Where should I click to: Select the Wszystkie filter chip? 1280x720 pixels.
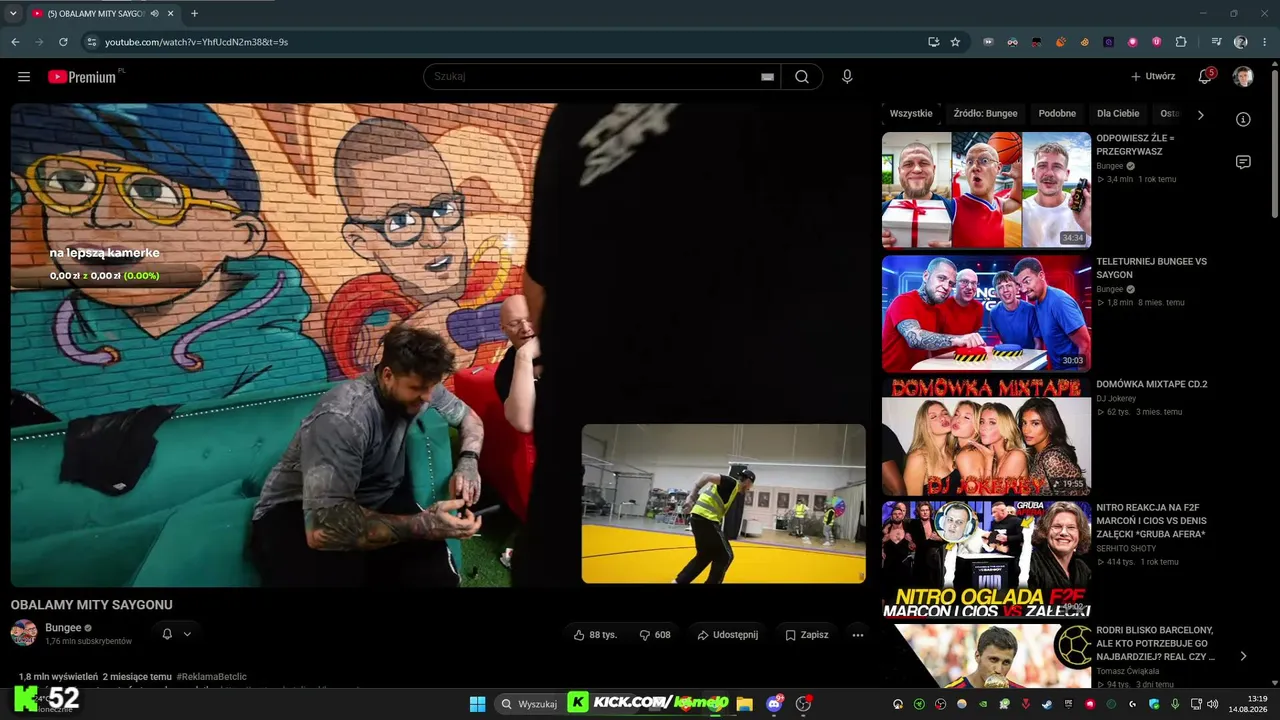coord(911,114)
